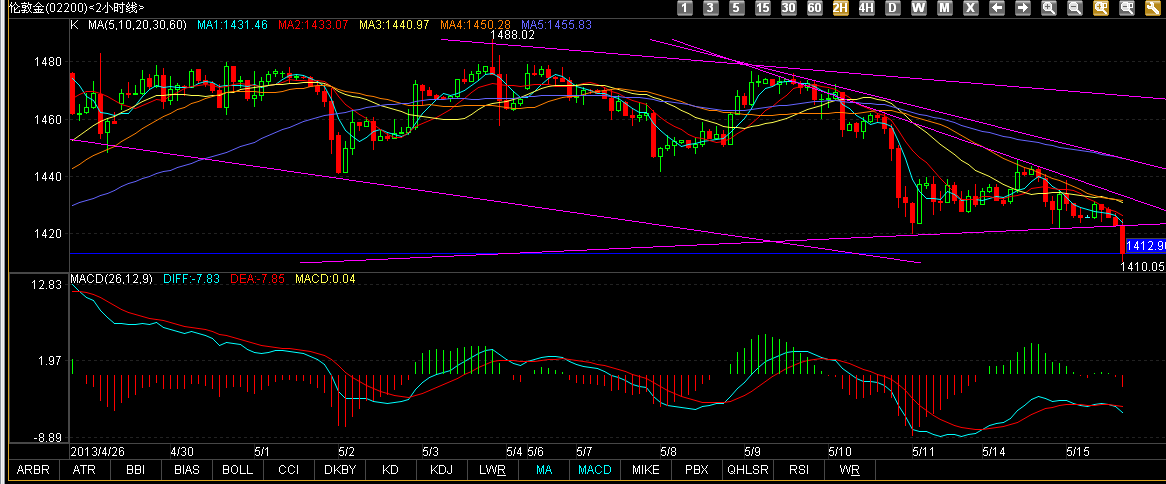Click the ARBR indicator tab
This screenshot has width=1166, height=484.
[32, 469]
